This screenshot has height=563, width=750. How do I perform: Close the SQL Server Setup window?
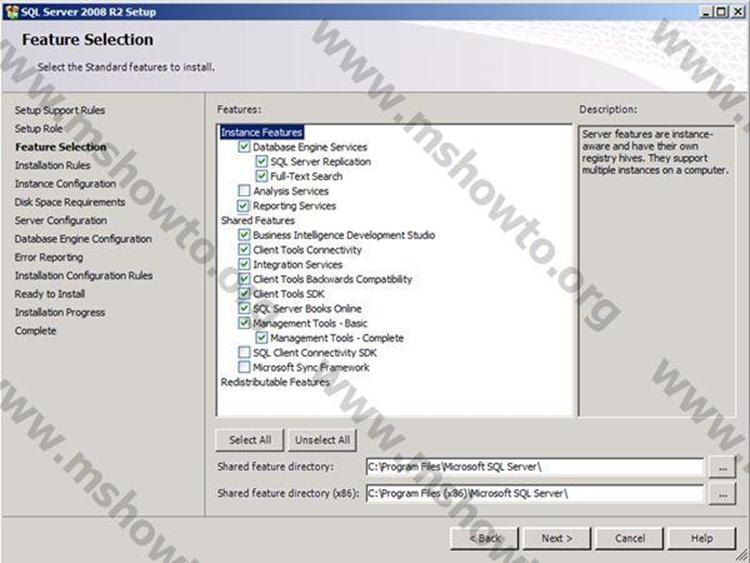(737, 12)
